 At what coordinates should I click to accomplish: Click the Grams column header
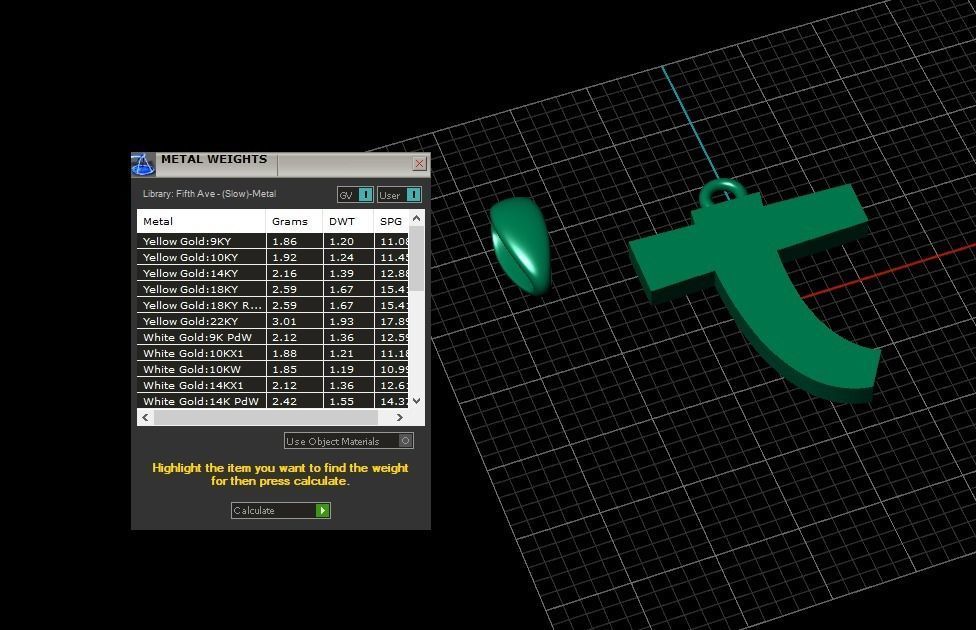coord(294,221)
